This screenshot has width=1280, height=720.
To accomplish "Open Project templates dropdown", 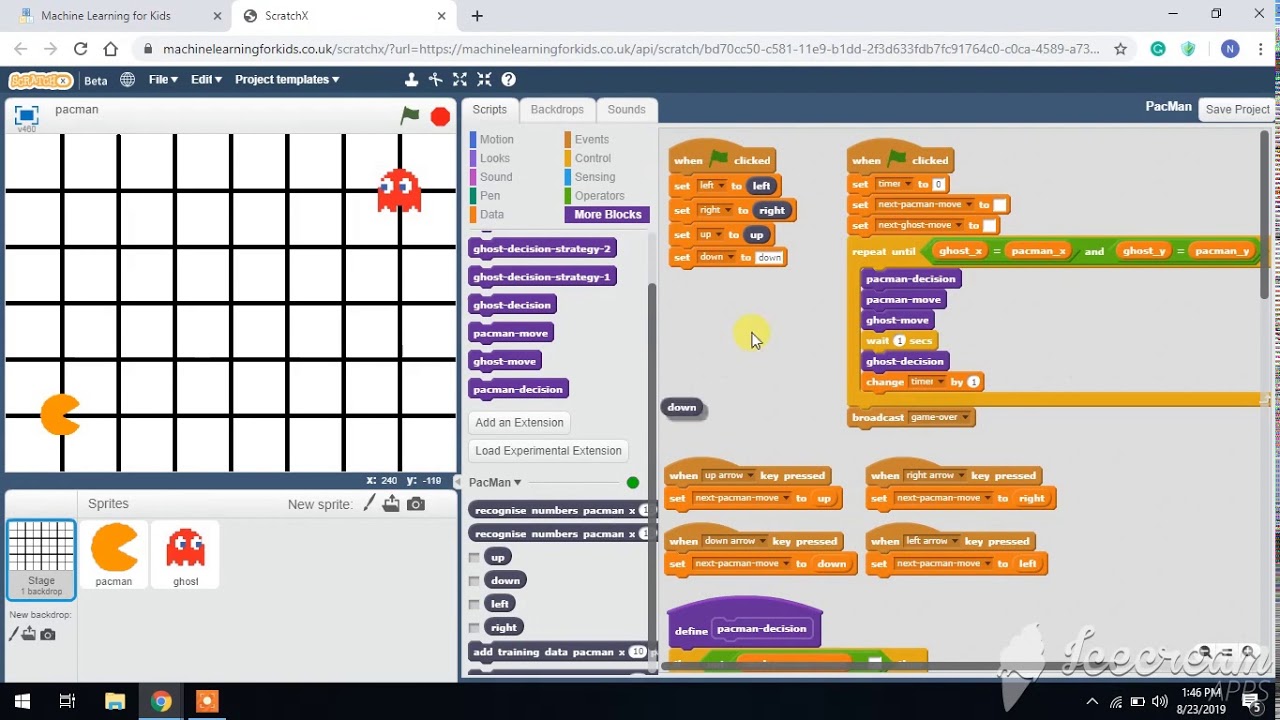I will [x=287, y=80].
